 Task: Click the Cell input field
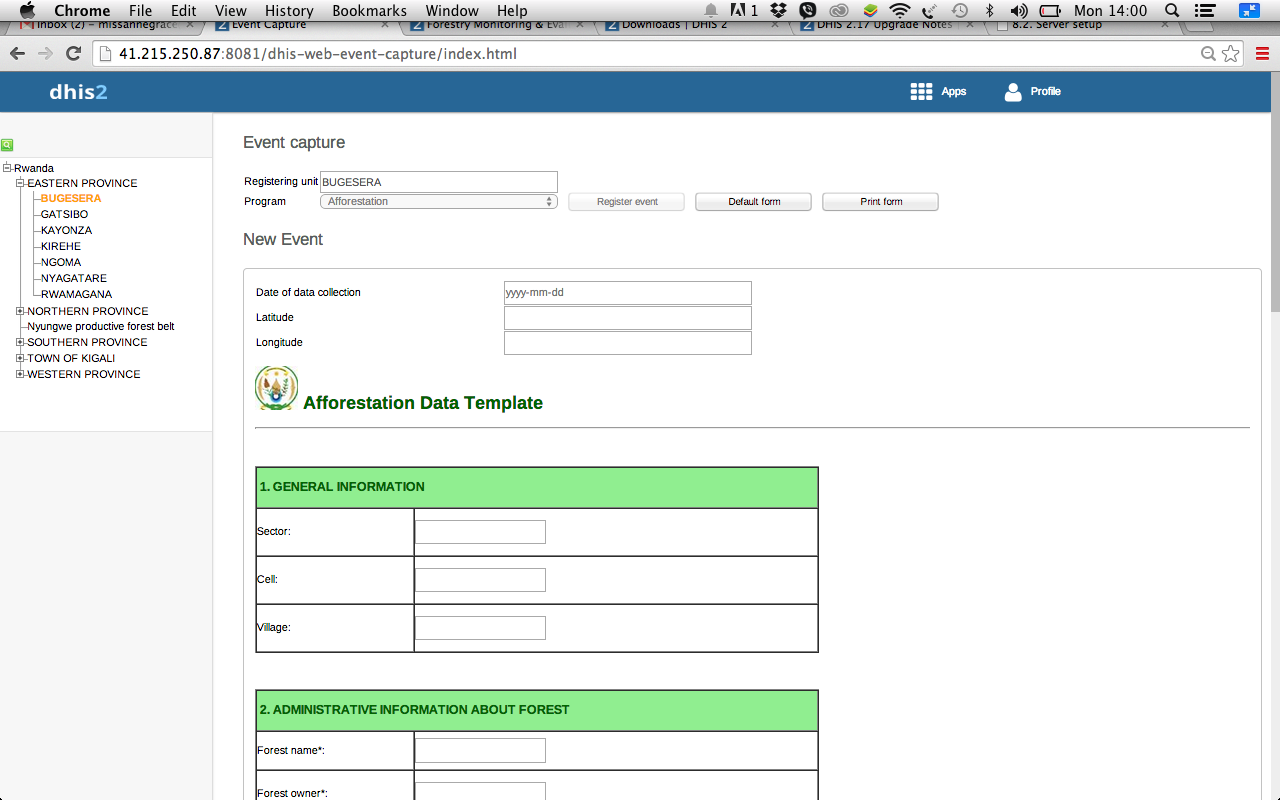coord(480,580)
